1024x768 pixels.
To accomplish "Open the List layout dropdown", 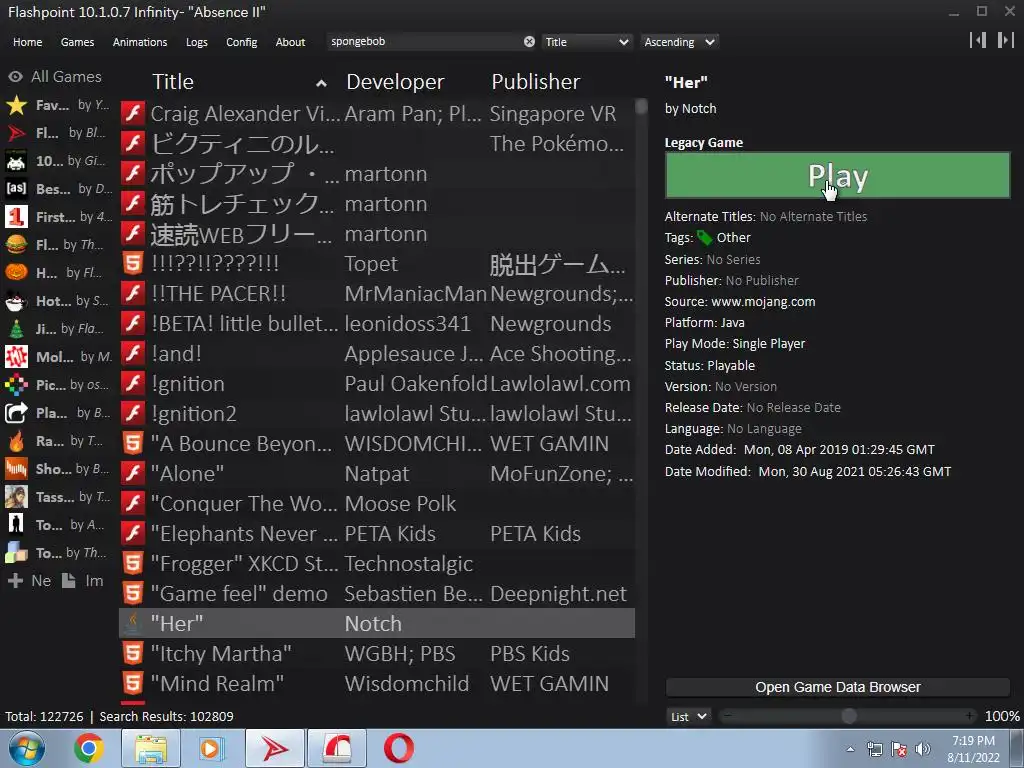I will 688,716.
